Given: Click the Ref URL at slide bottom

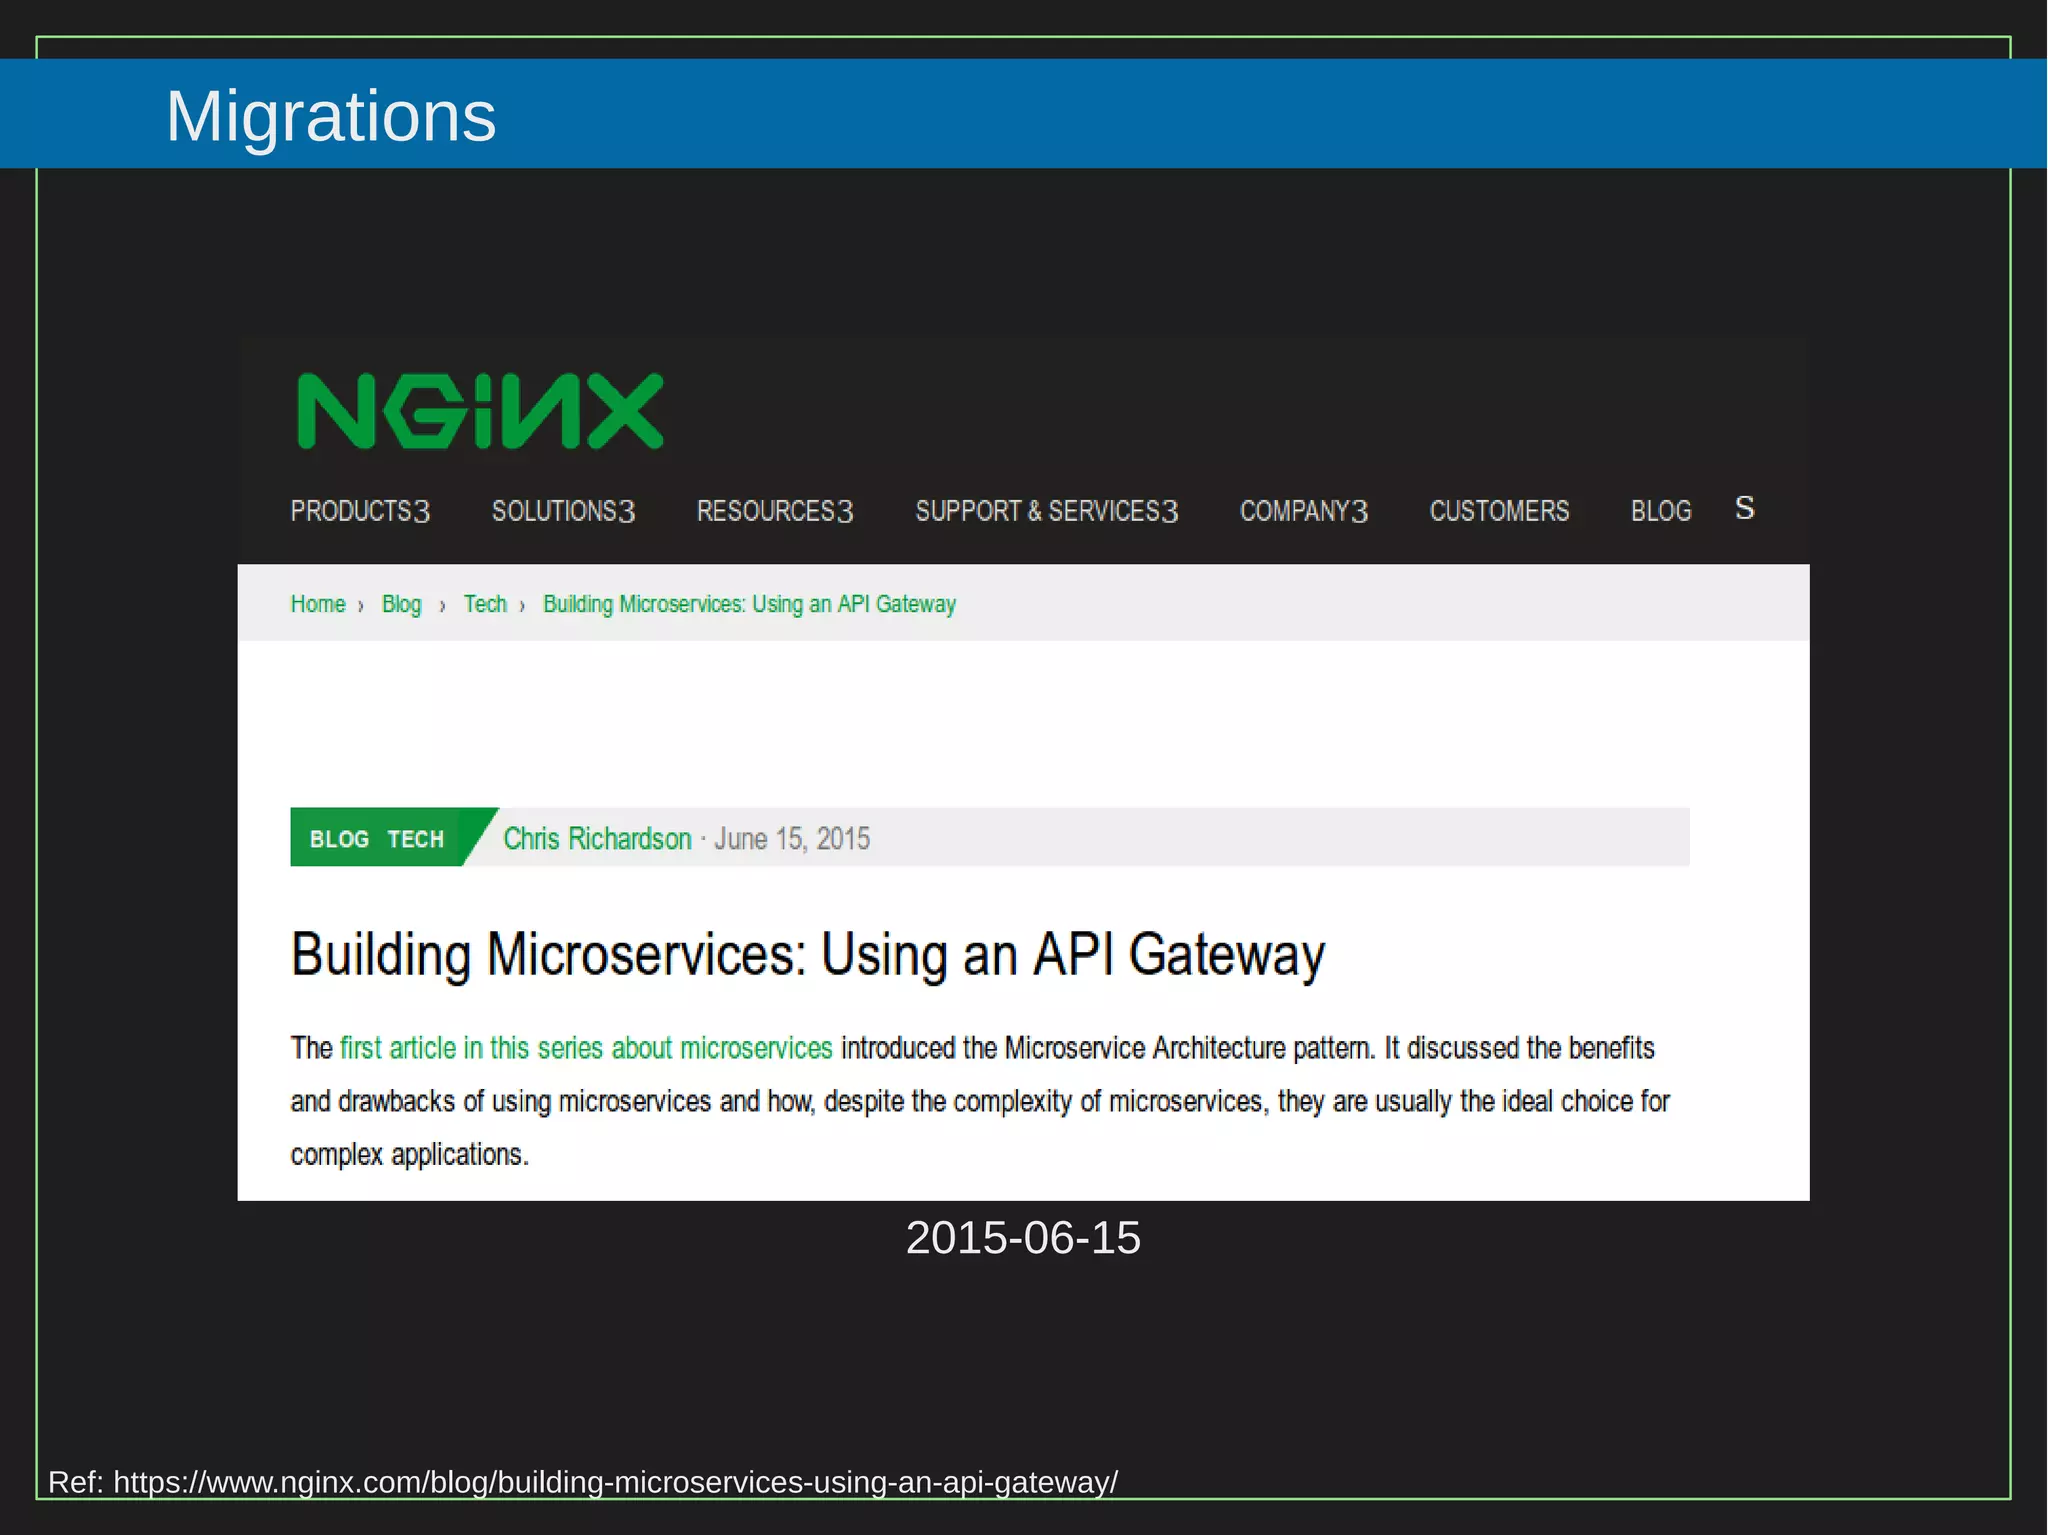Looking at the screenshot, I should [616, 1481].
